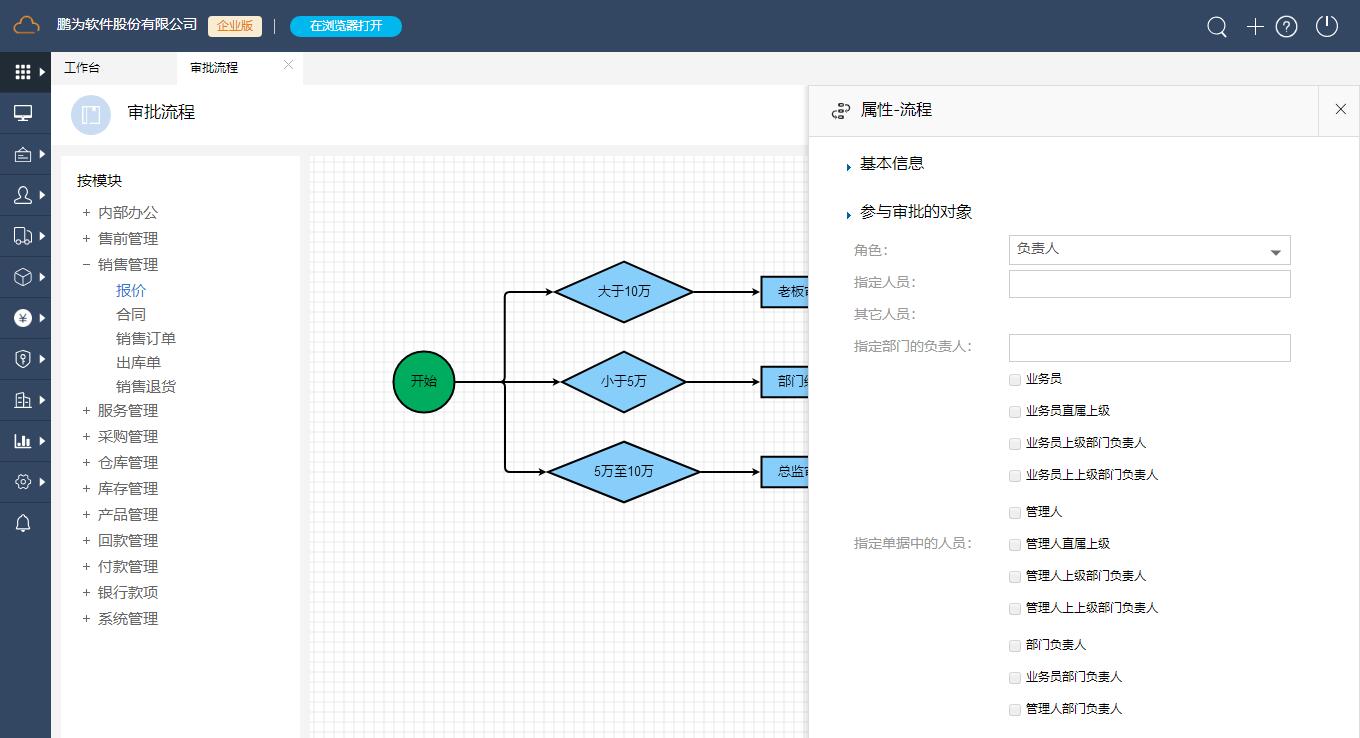Check the 业务员 checkbox

coord(1014,379)
